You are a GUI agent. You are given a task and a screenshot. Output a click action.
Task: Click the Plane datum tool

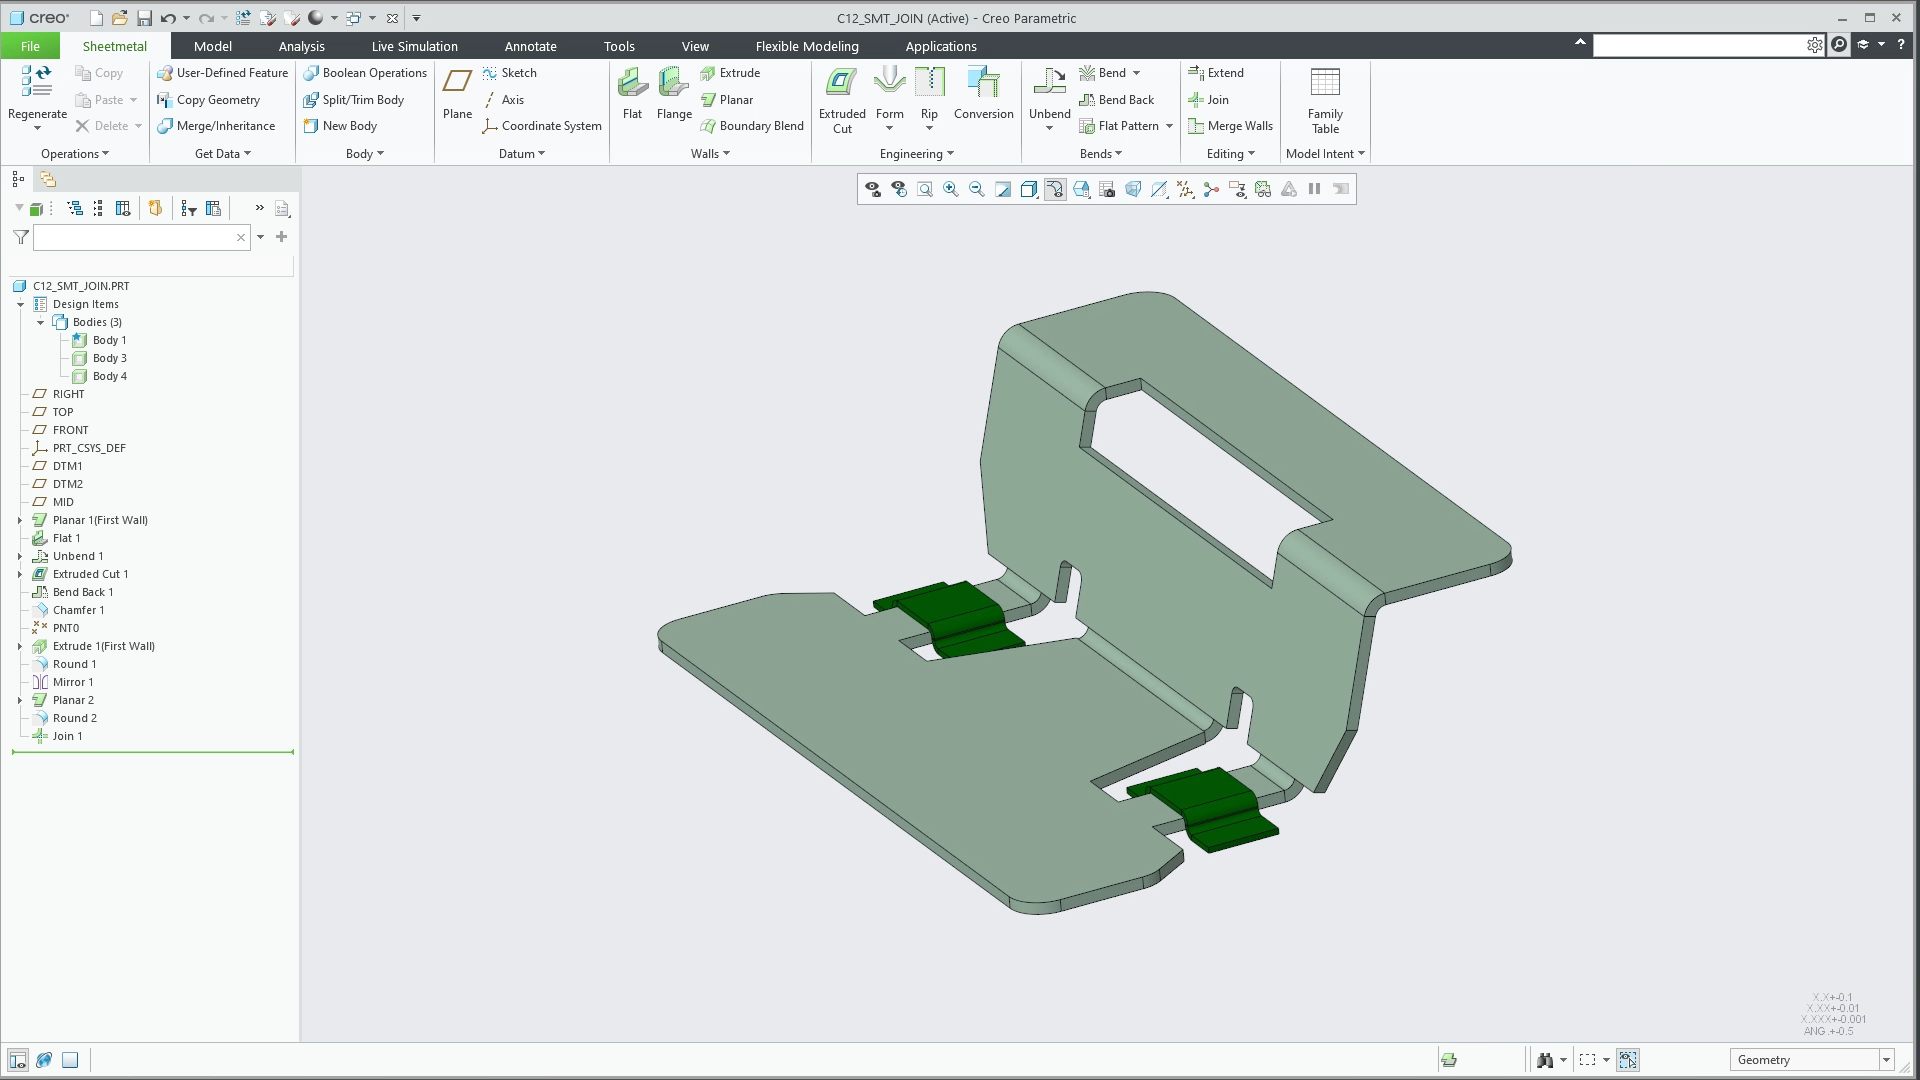pos(457,93)
